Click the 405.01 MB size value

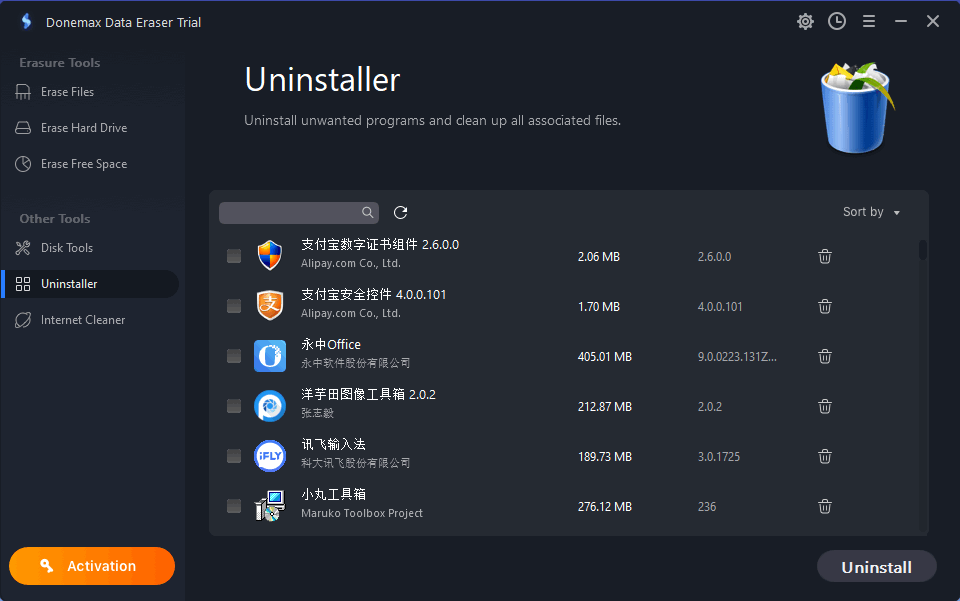pyautogui.click(x=605, y=357)
